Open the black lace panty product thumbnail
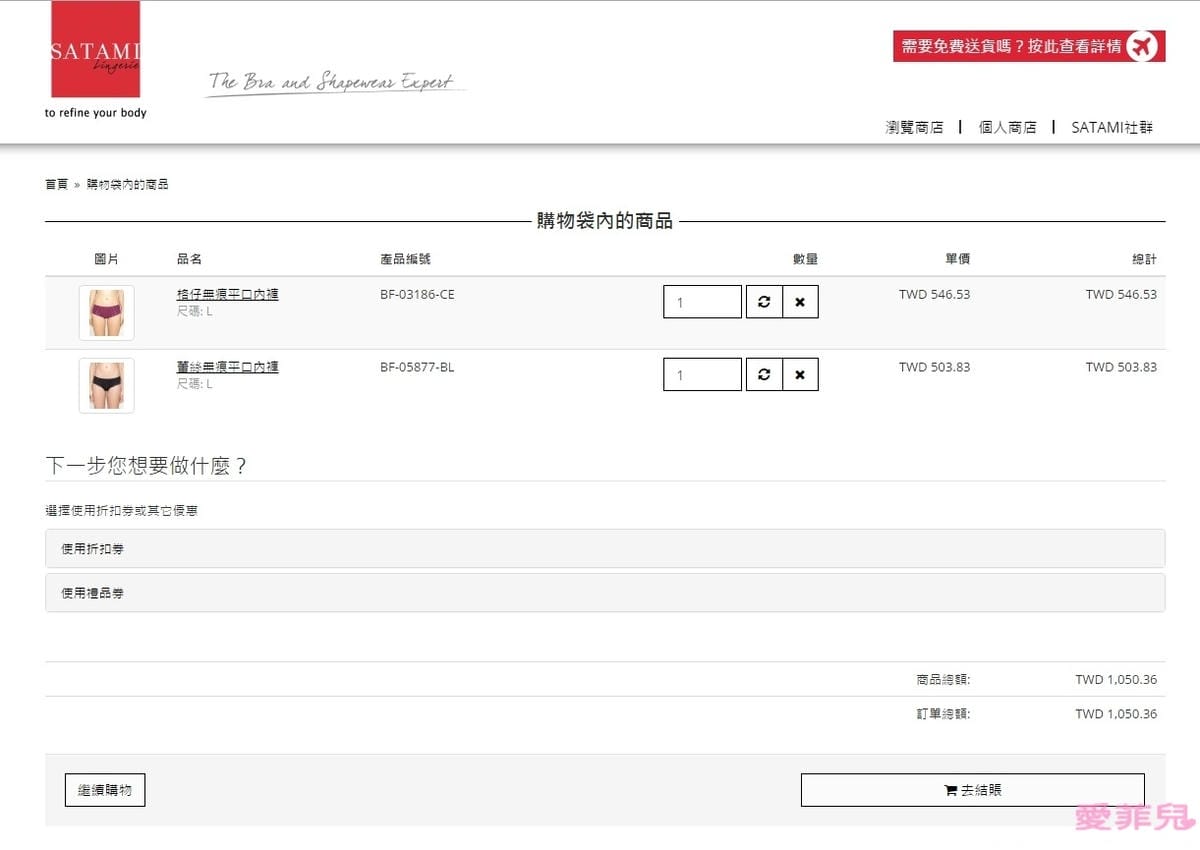This screenshot has height=850, width=1200. 106,386
